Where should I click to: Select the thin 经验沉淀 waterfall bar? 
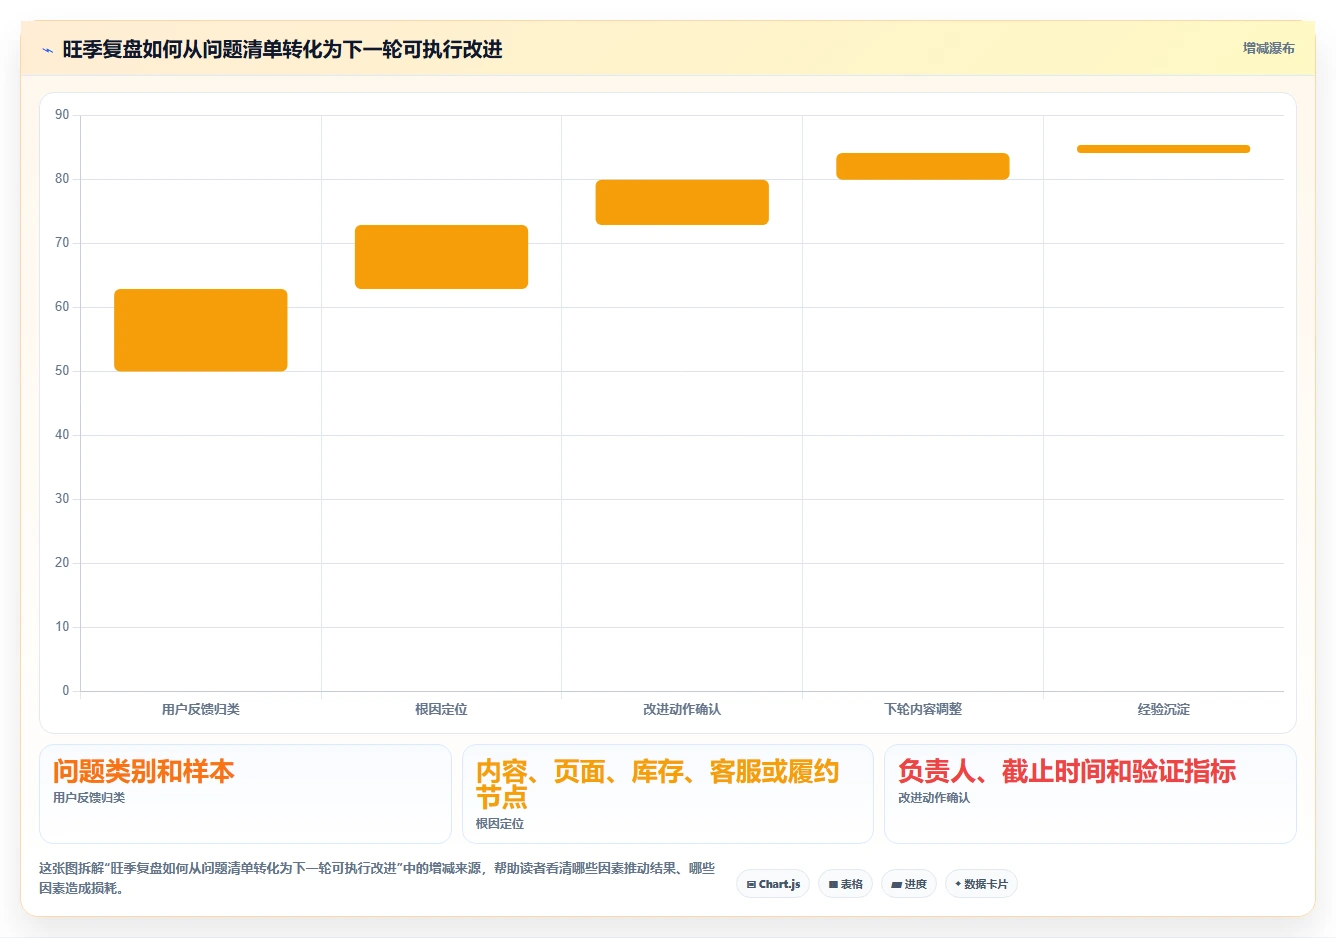click(x=1163, y=149)
